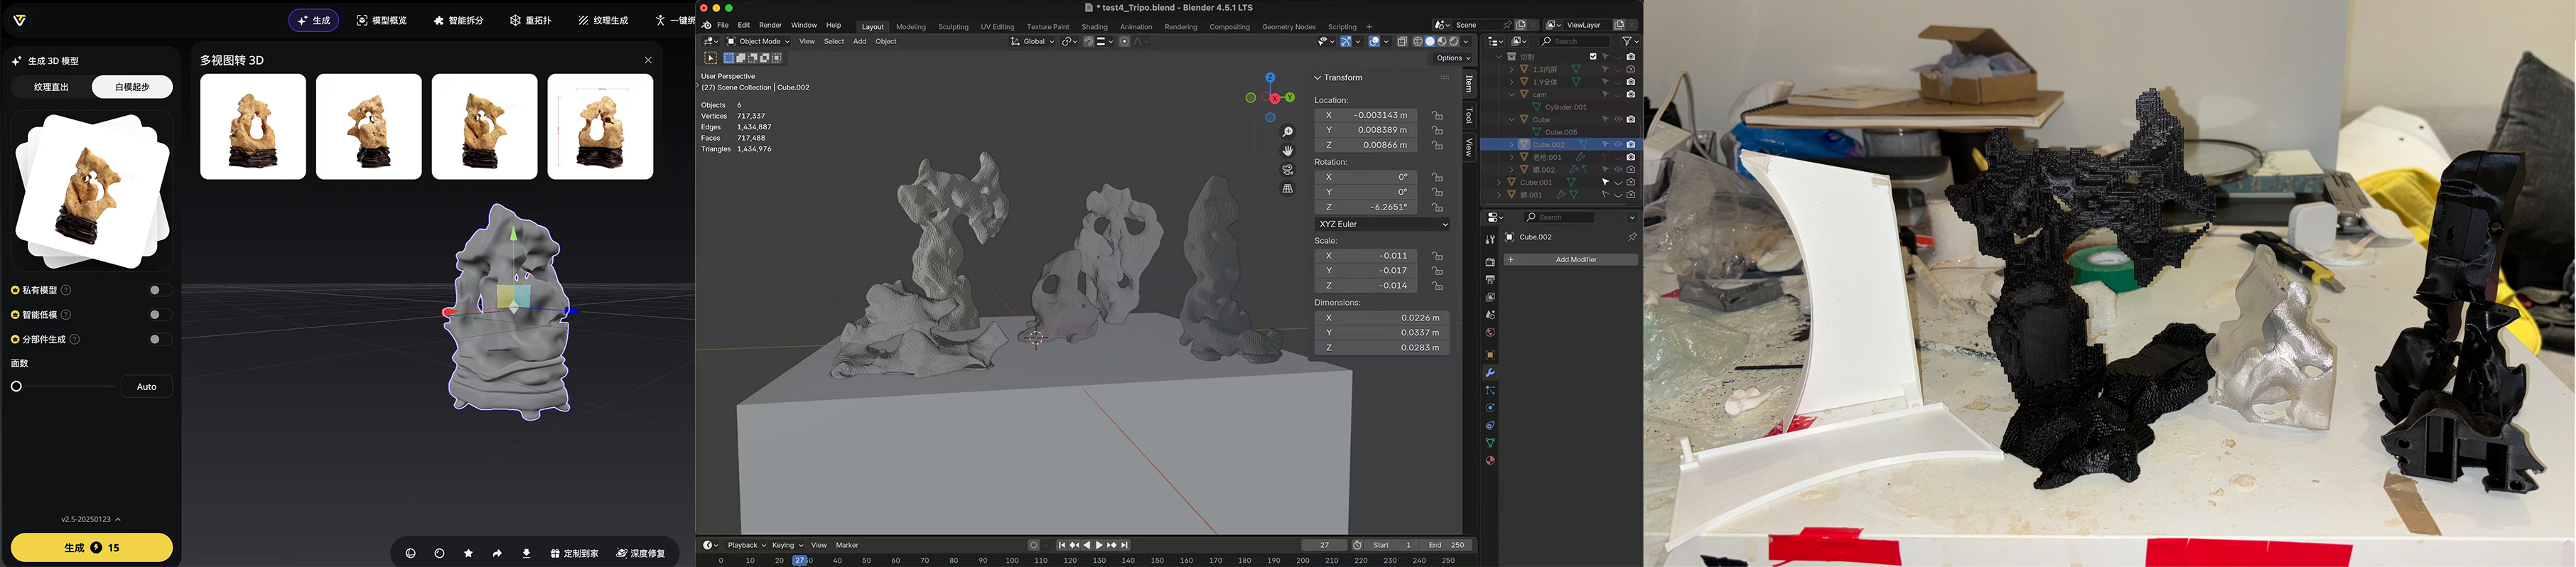Click the download icon in Tripo's bottom toolbar
Screen dimensions: 2576x567
point(526,553)
